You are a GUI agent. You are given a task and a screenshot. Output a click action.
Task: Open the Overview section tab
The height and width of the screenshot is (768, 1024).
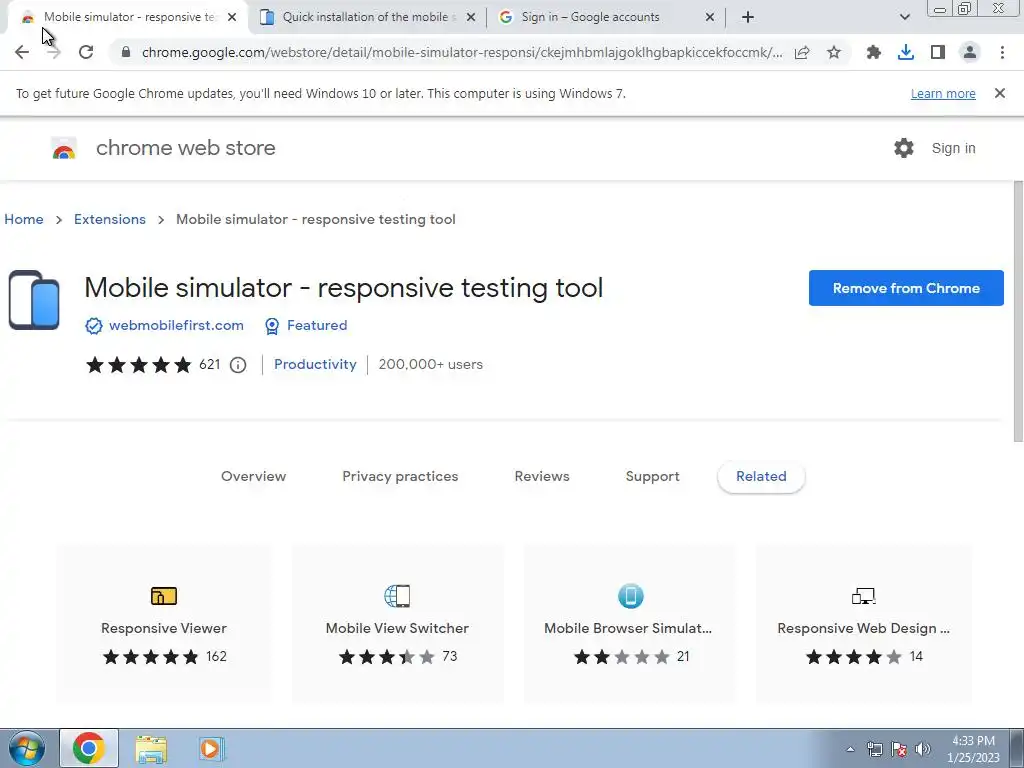tap(253, 476)
